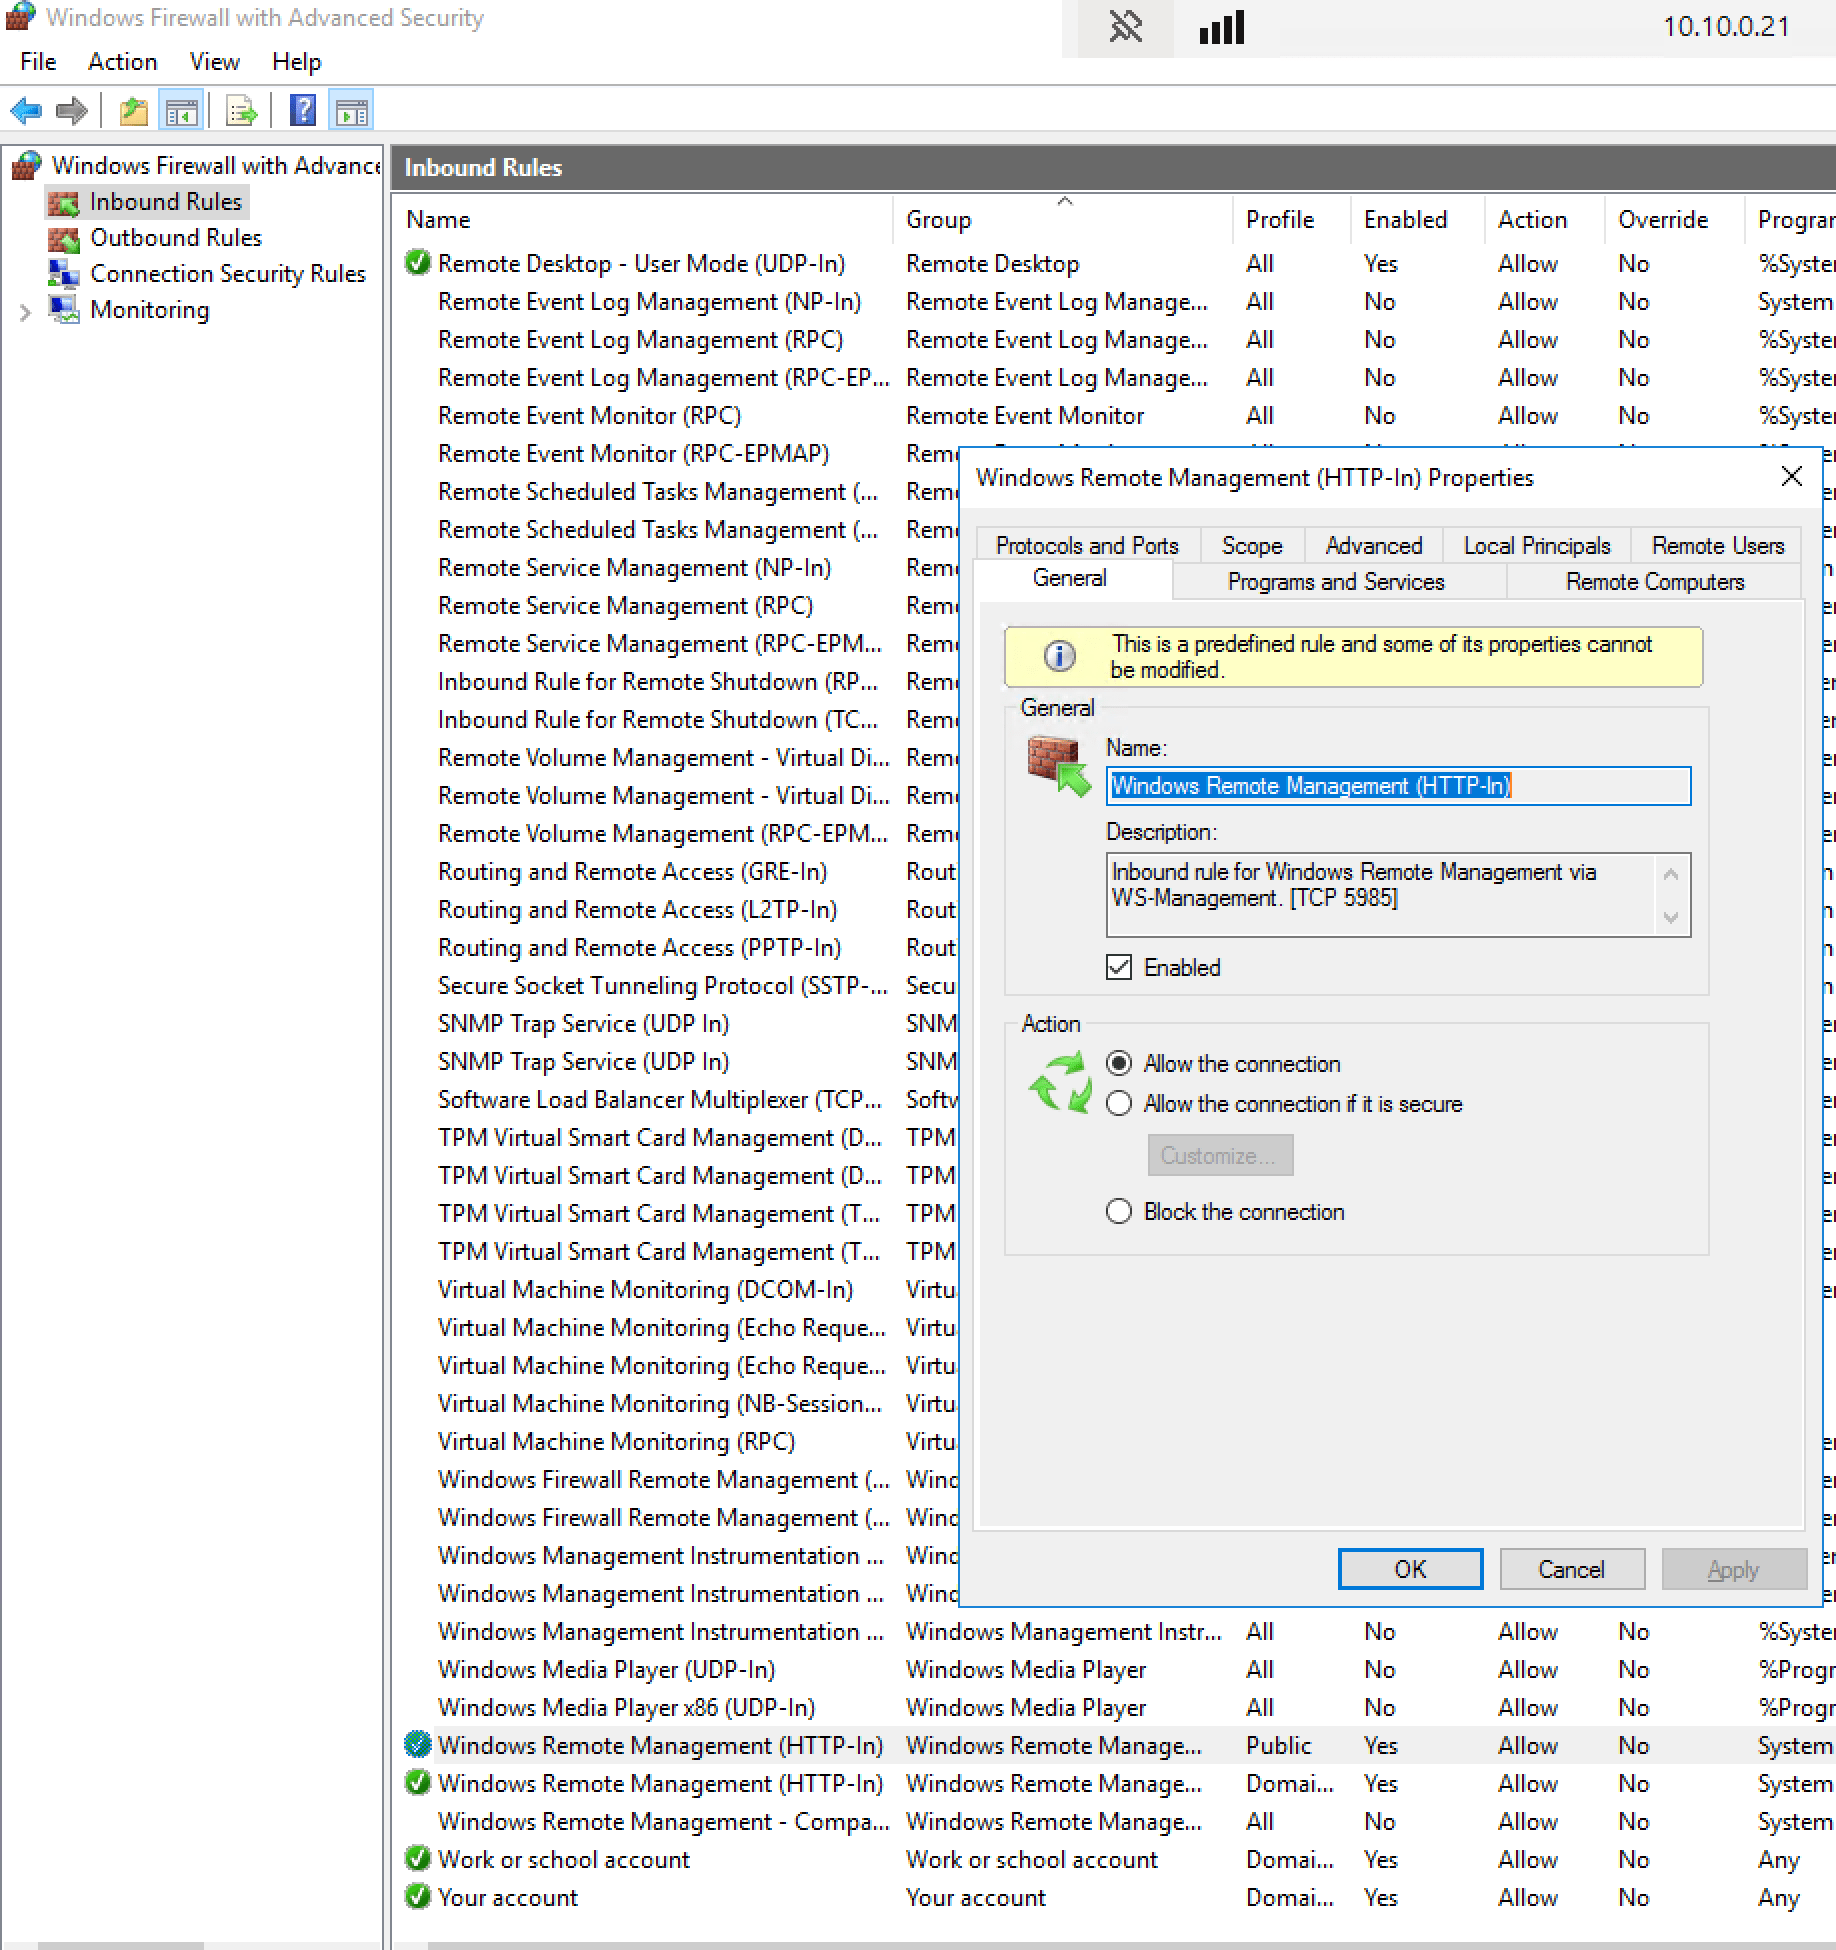Screen dimensions: 1836x1950
Task: Toggle the console tree pane toolbar icon
Action: pyautogui.click(x=182, y=110)
